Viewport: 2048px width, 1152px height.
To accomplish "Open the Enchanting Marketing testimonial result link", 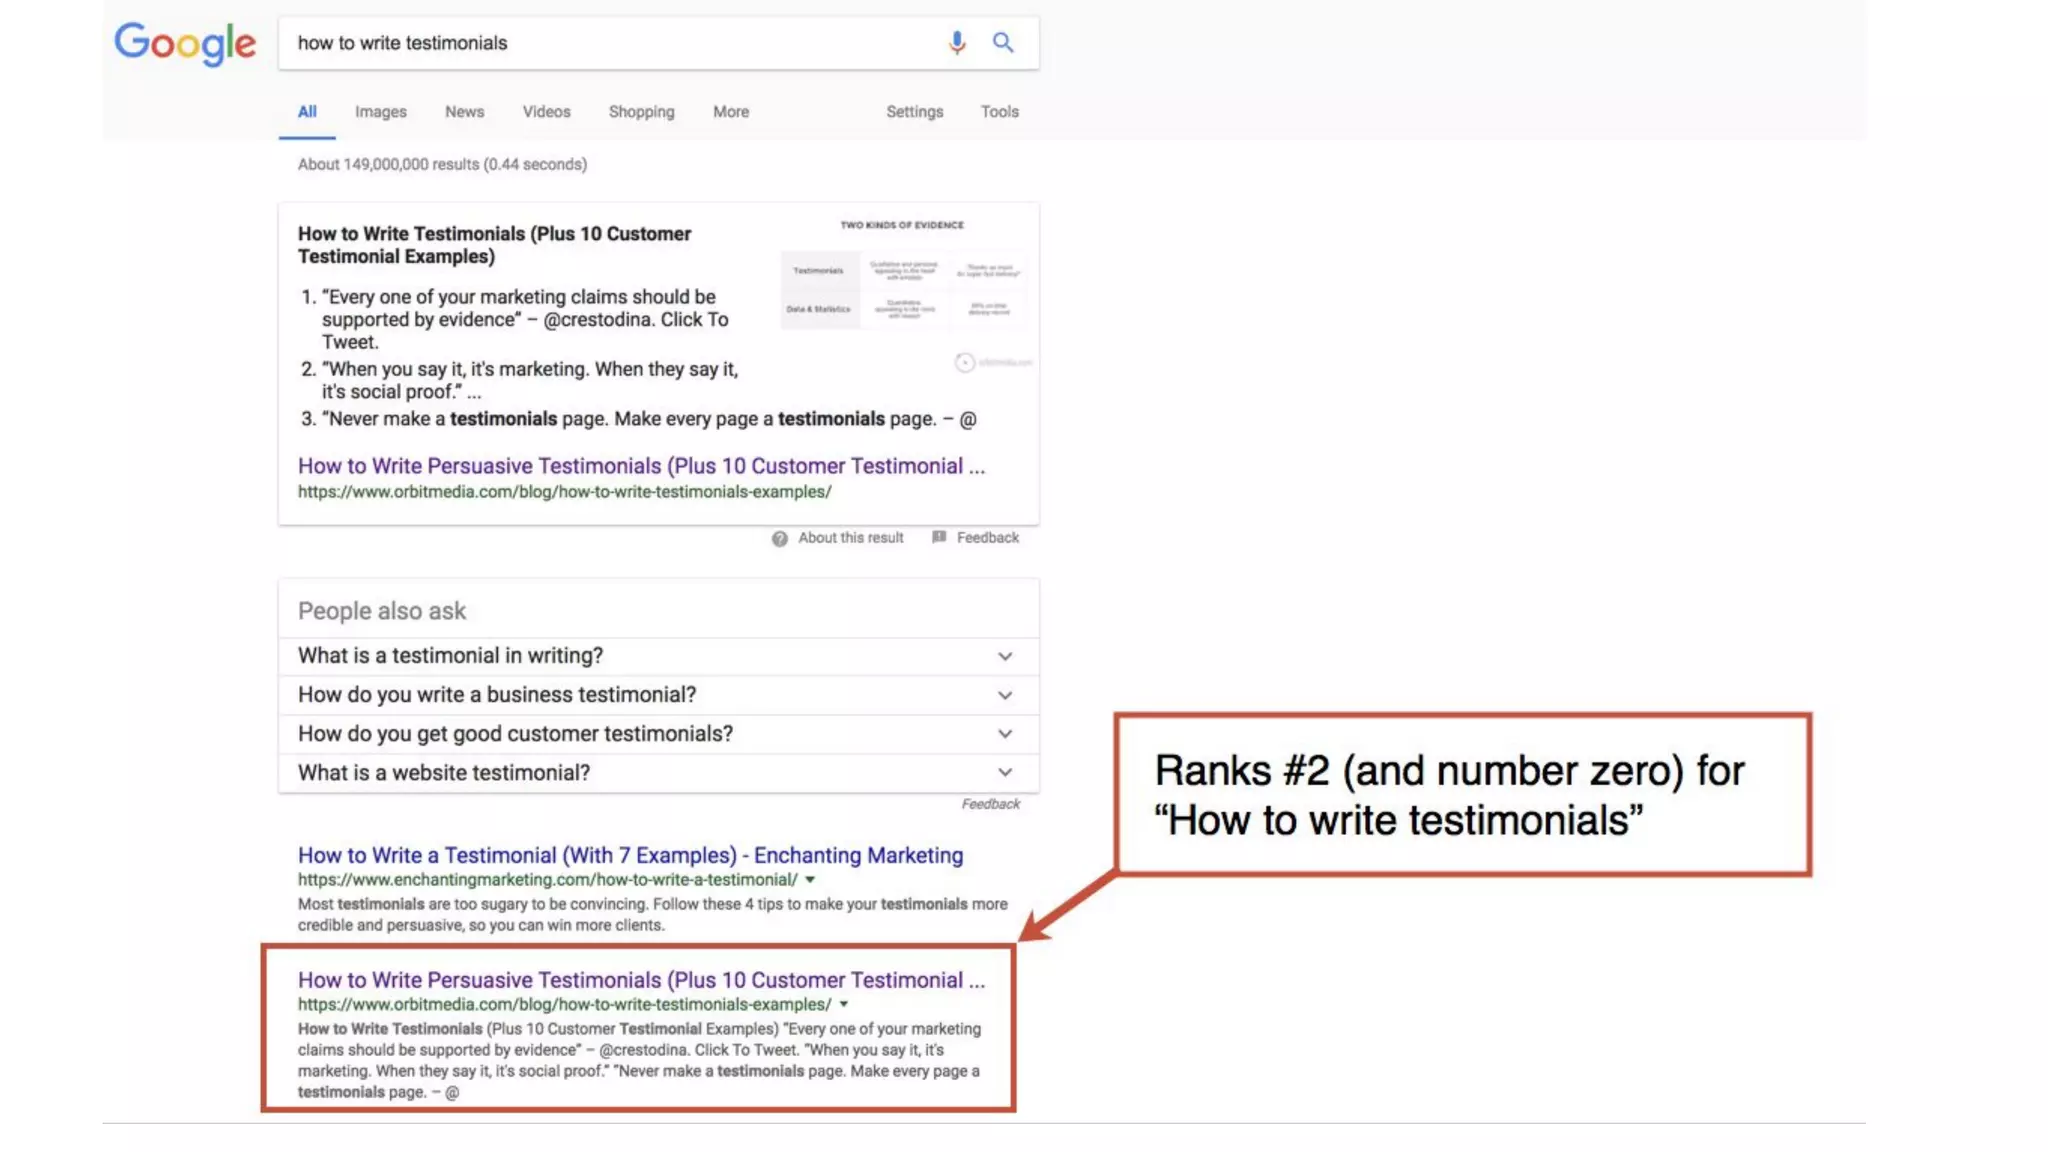I will 630,855.
